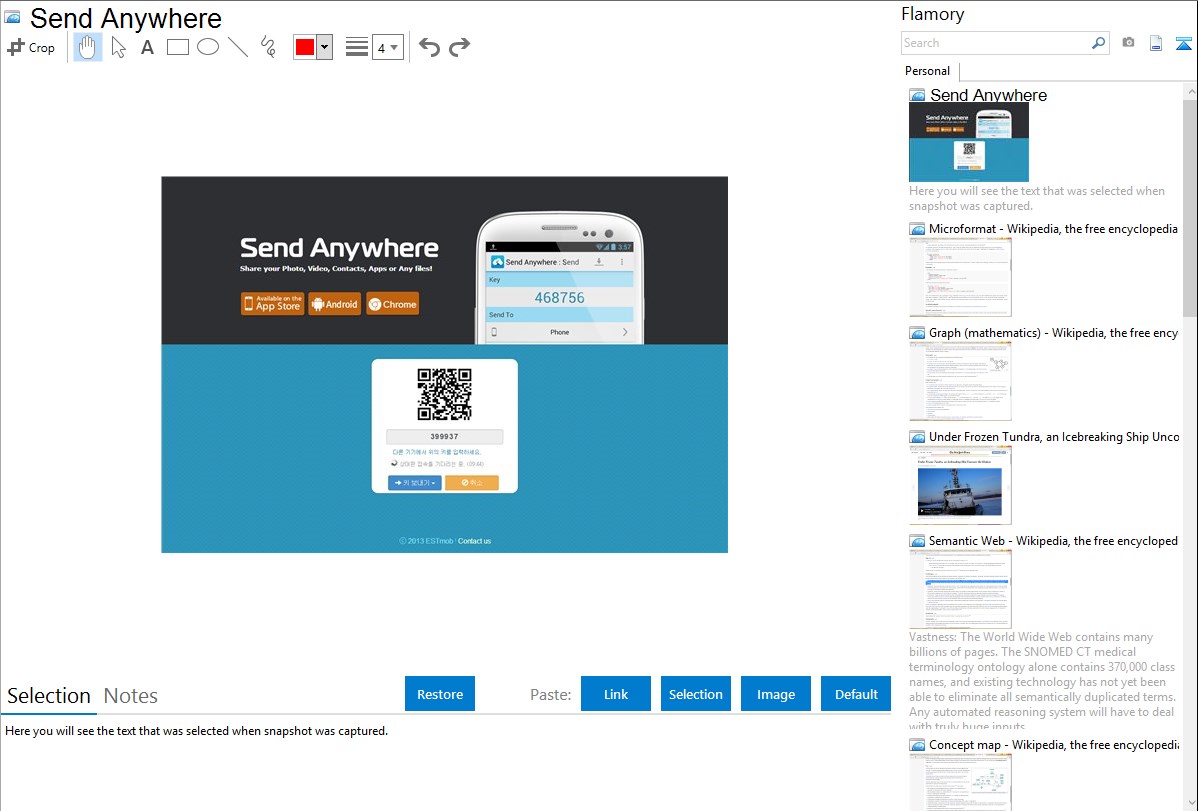Image resolution: width=1198 pixels, height=811 pixels.
Task: Click the icon beside Semantic Web entry
Action: pyautogui.click(x=918, y=541)
